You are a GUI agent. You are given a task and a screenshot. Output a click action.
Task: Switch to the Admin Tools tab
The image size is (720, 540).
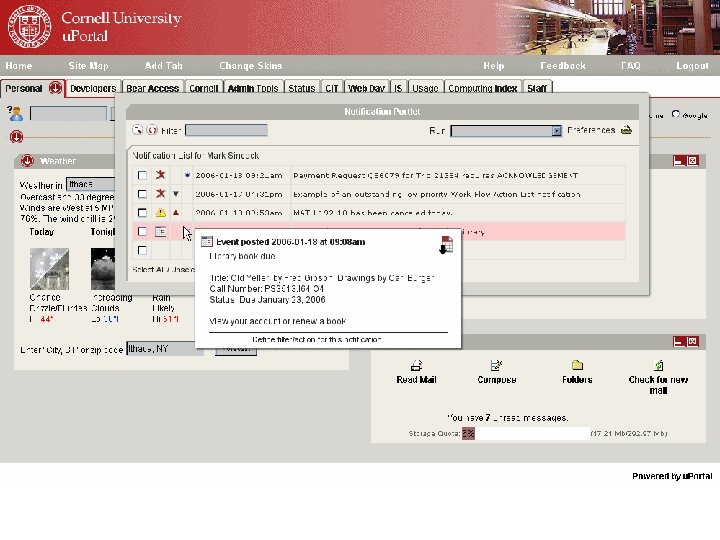(253, 88)
